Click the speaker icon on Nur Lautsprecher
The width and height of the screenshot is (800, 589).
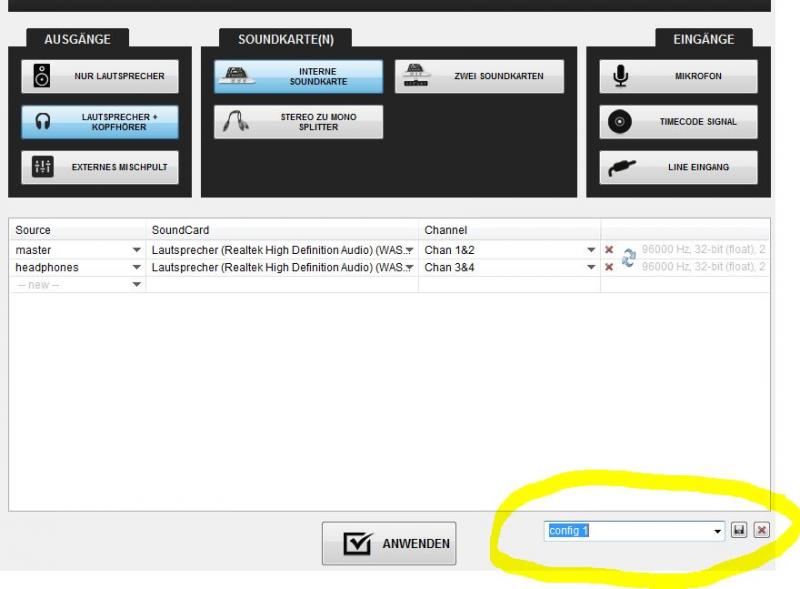tap(42, 76)
